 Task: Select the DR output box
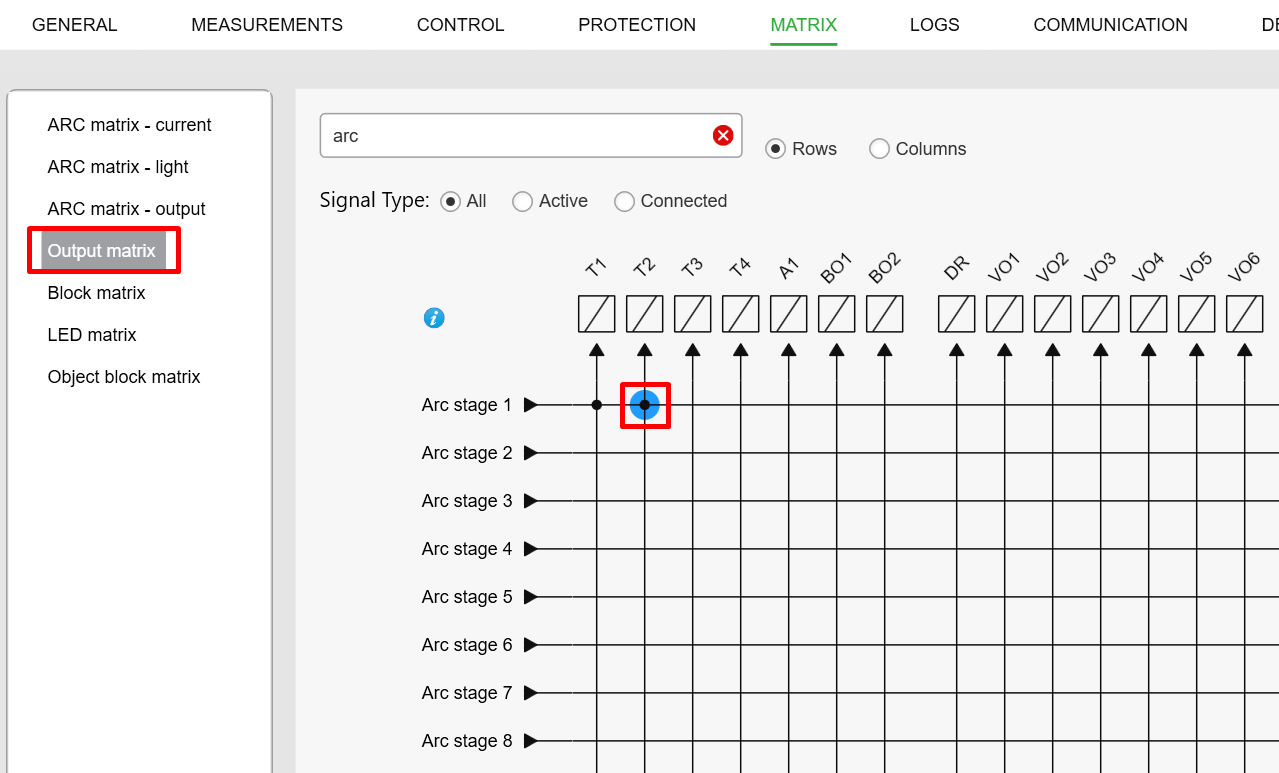(957, 314)
